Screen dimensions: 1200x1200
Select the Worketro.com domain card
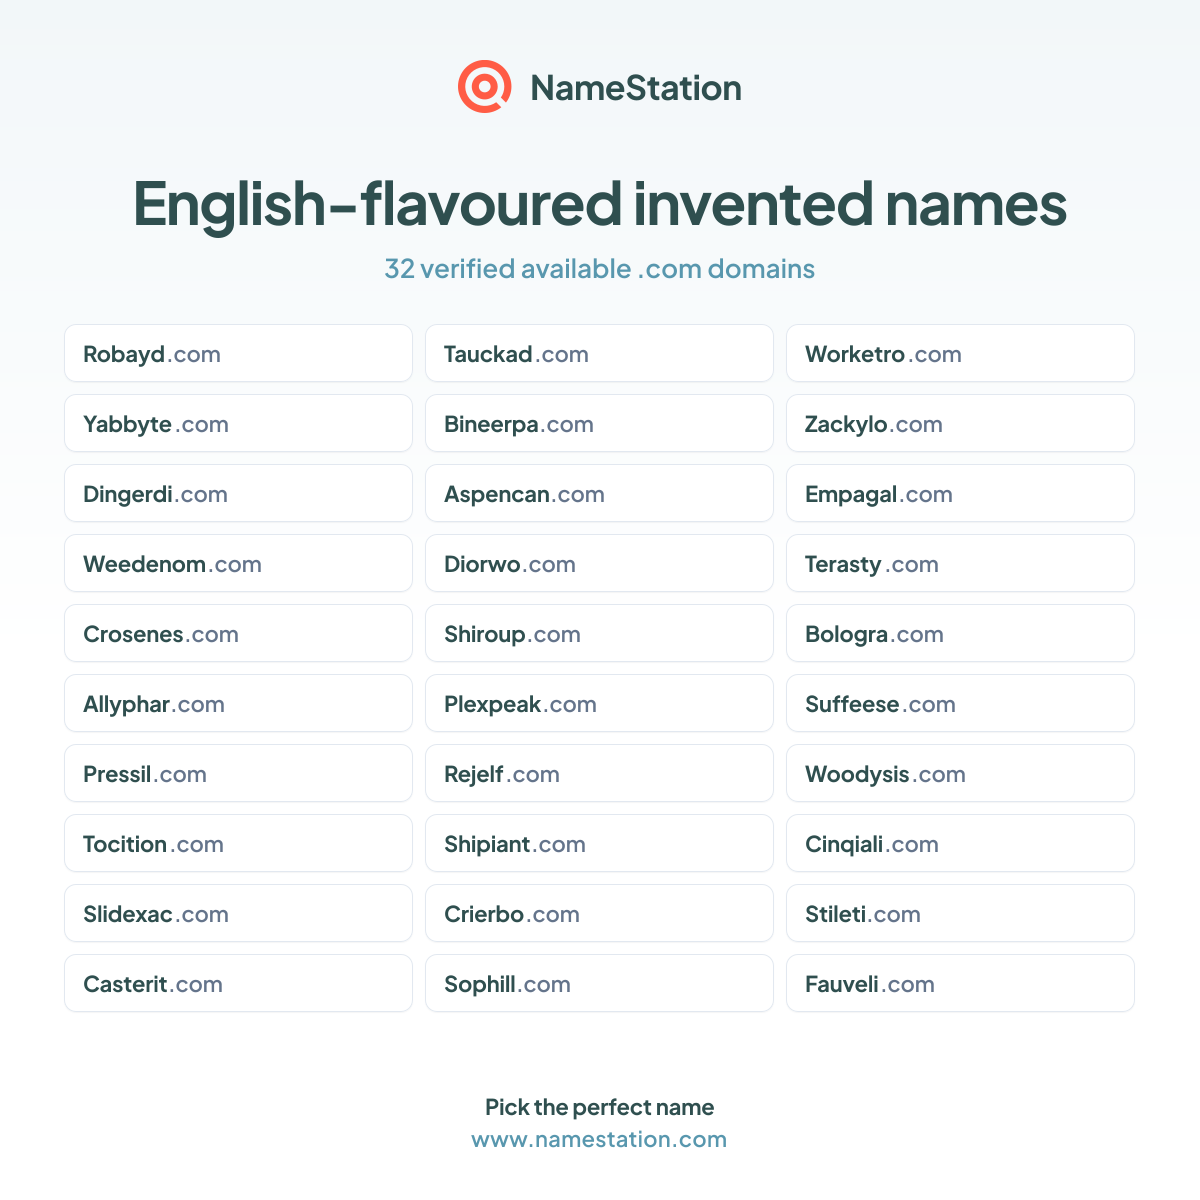pyautogui.click(x=960, y=353)
